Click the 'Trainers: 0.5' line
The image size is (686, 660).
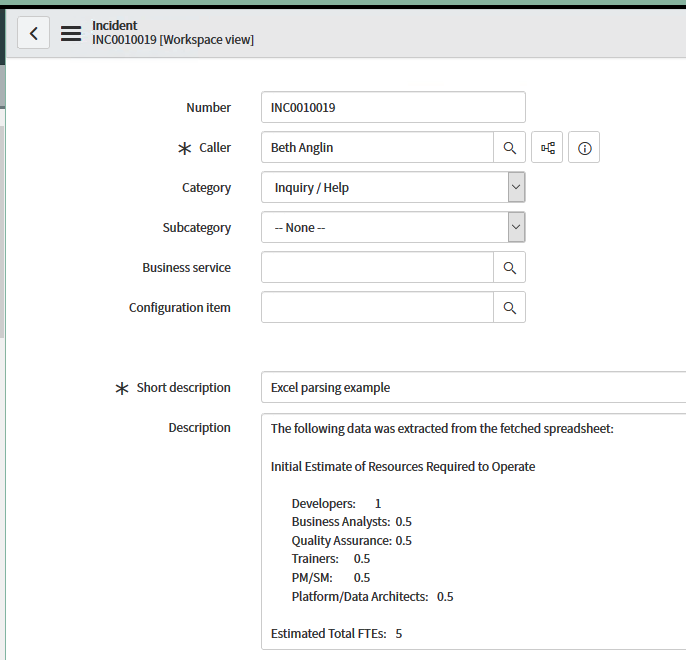[x=331, y=559]
